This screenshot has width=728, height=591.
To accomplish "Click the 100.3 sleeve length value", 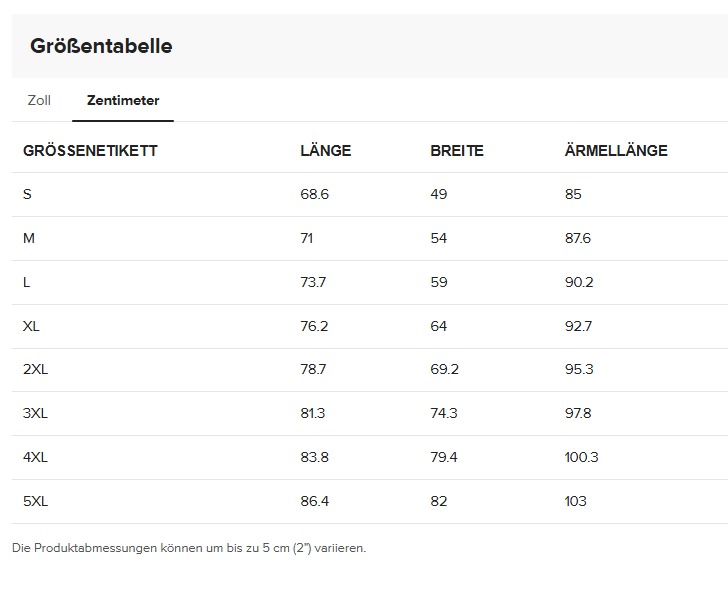I will click(x=581, y=457).
